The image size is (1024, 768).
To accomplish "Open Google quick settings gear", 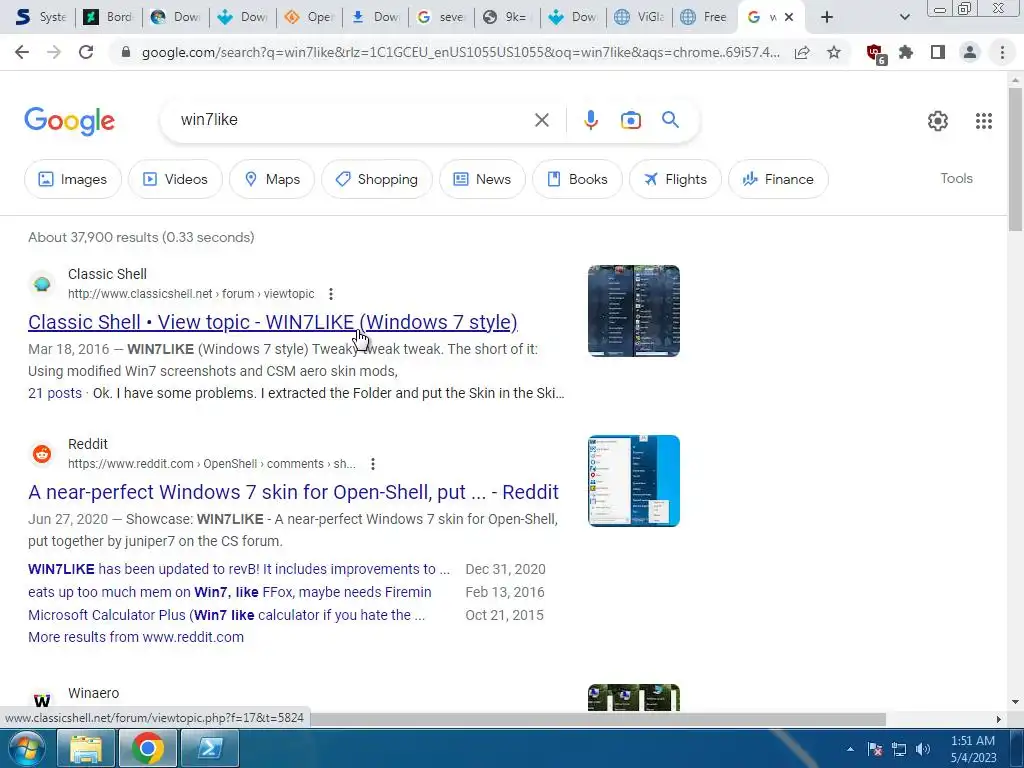I will tap(938, 121).
